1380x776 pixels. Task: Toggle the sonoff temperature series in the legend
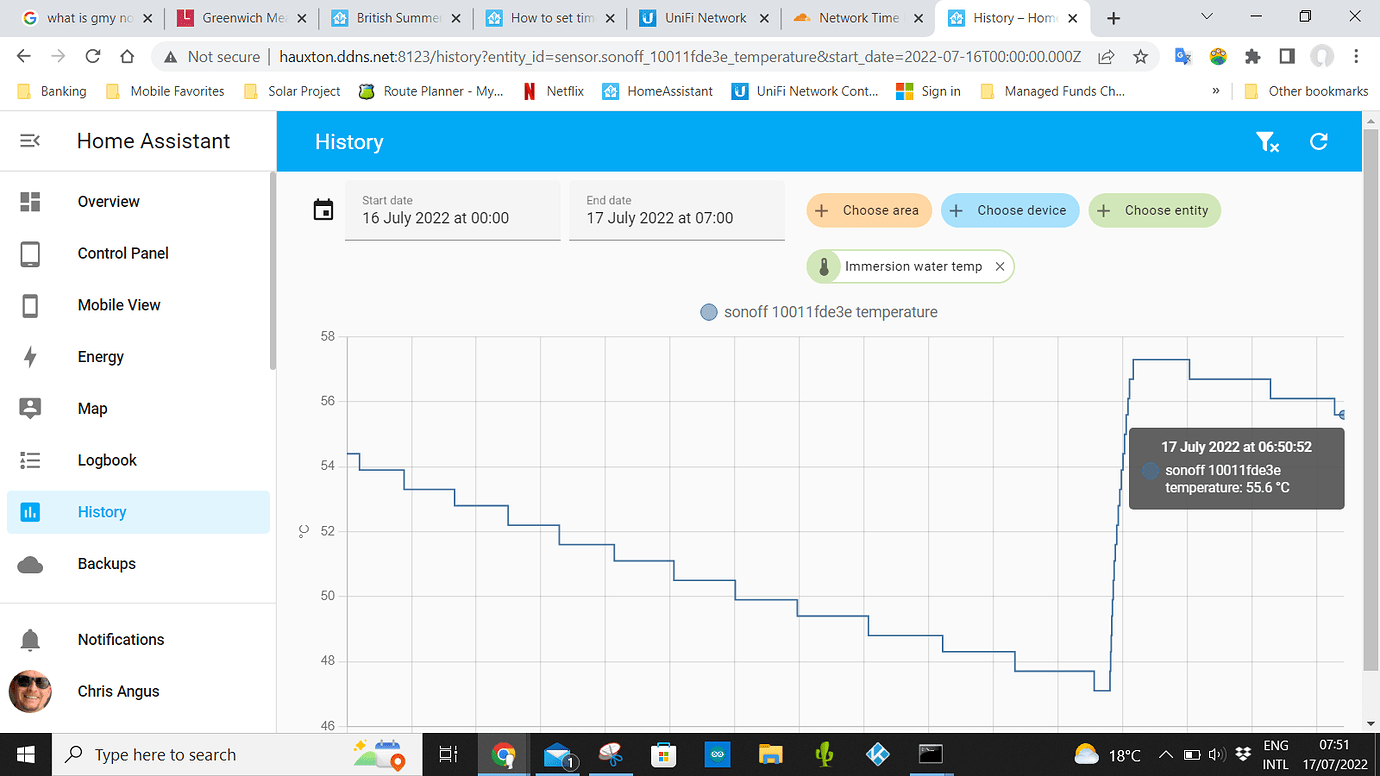(x=819, y=312)
